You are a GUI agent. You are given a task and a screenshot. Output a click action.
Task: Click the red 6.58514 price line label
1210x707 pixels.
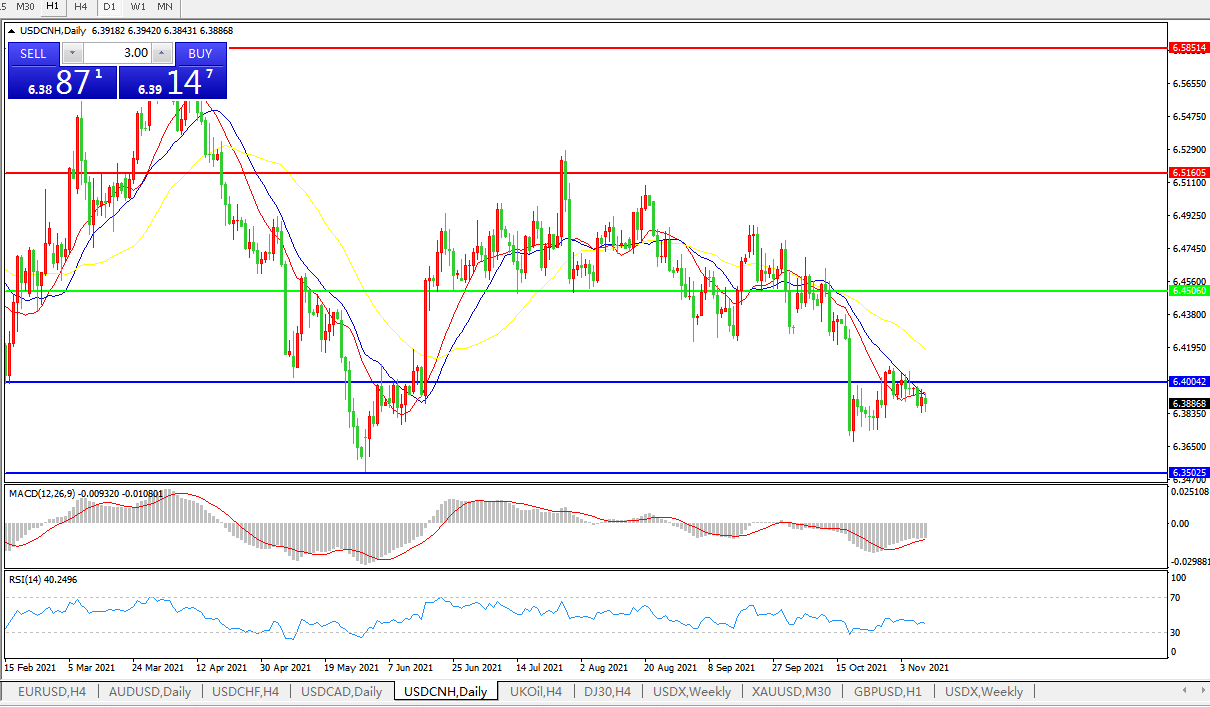tap(1189, 47)
